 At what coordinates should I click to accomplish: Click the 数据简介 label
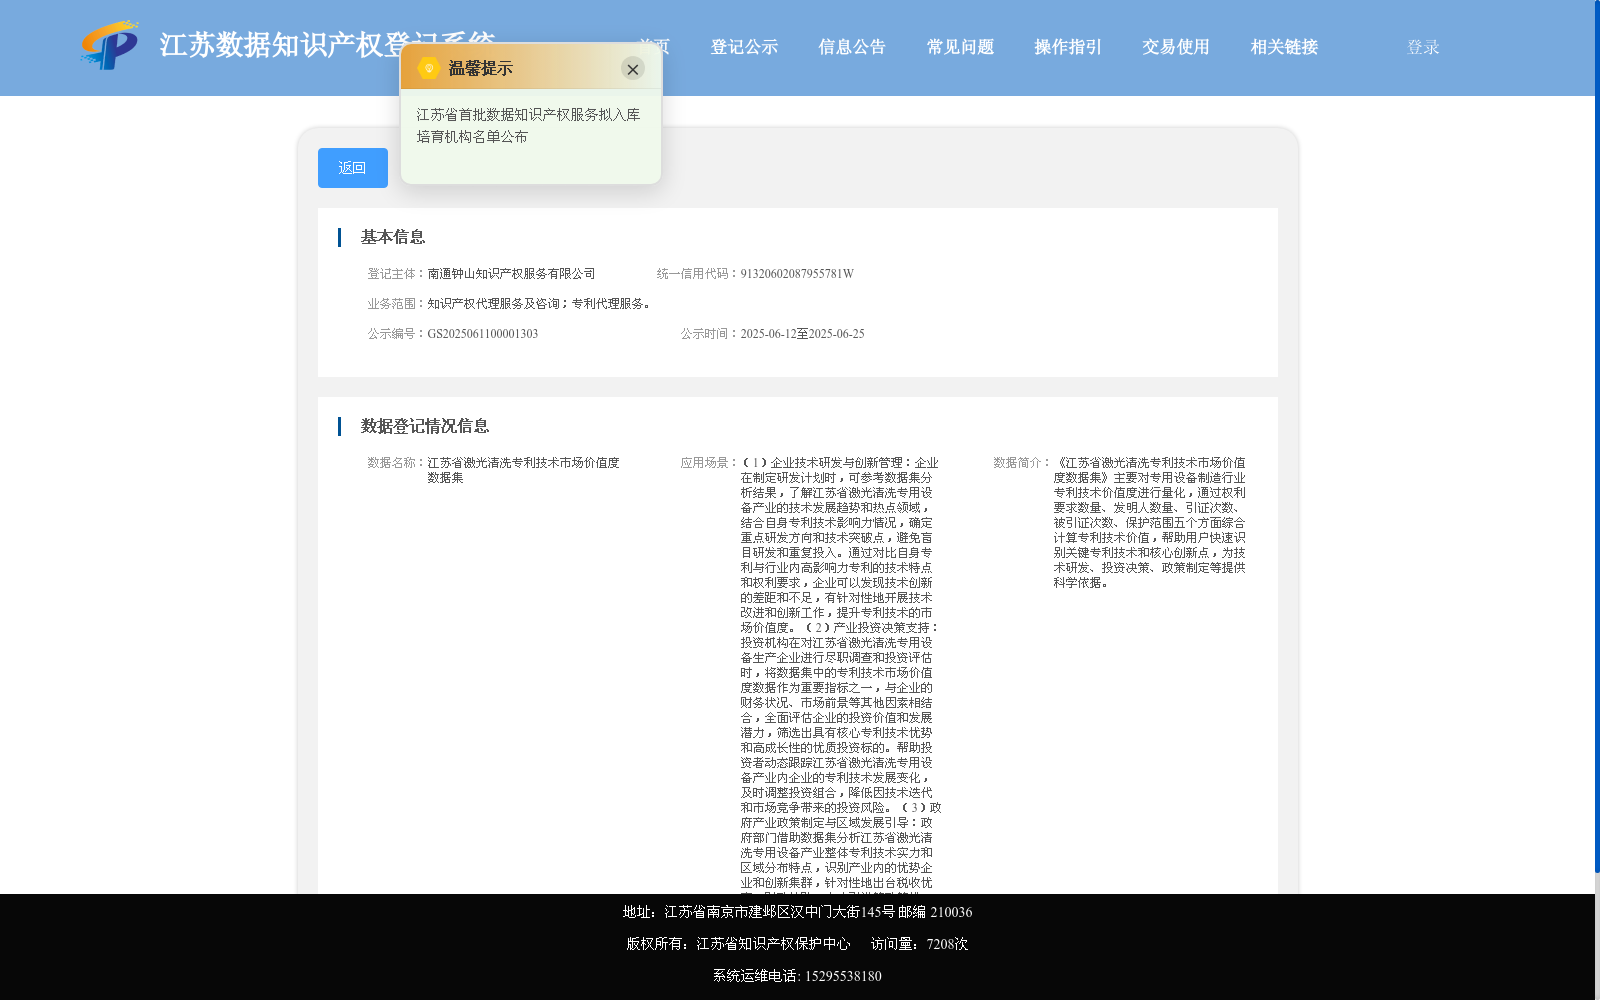pos(1022,463)
